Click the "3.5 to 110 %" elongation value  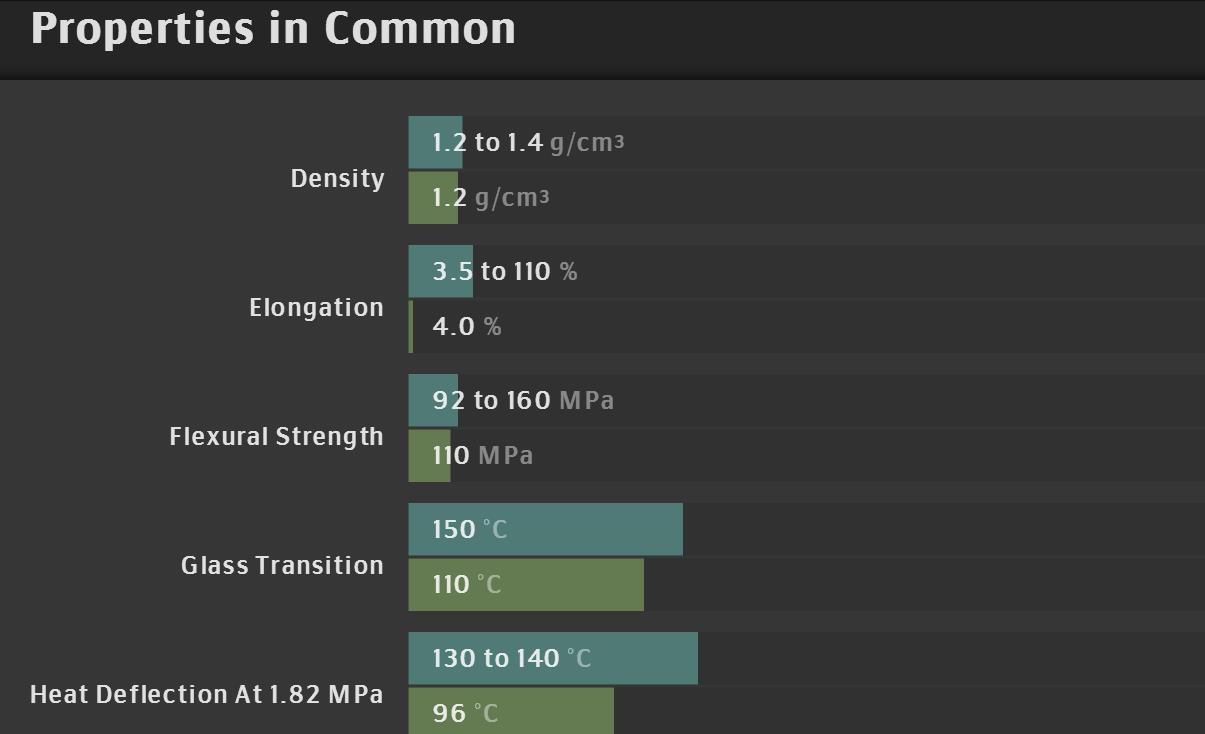coord(504,272)
